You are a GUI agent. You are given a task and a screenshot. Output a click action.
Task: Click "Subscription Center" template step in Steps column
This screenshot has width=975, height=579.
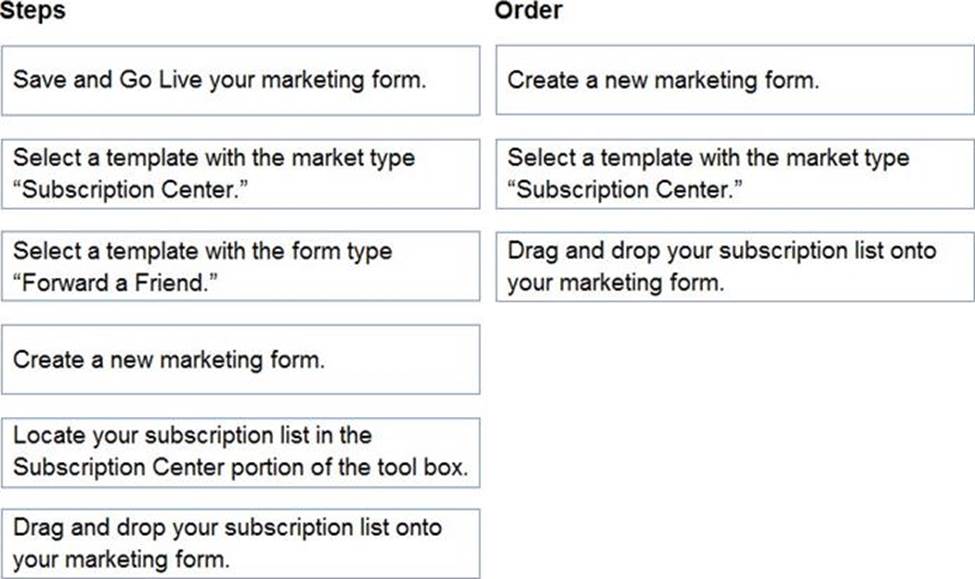pos(240,173)
